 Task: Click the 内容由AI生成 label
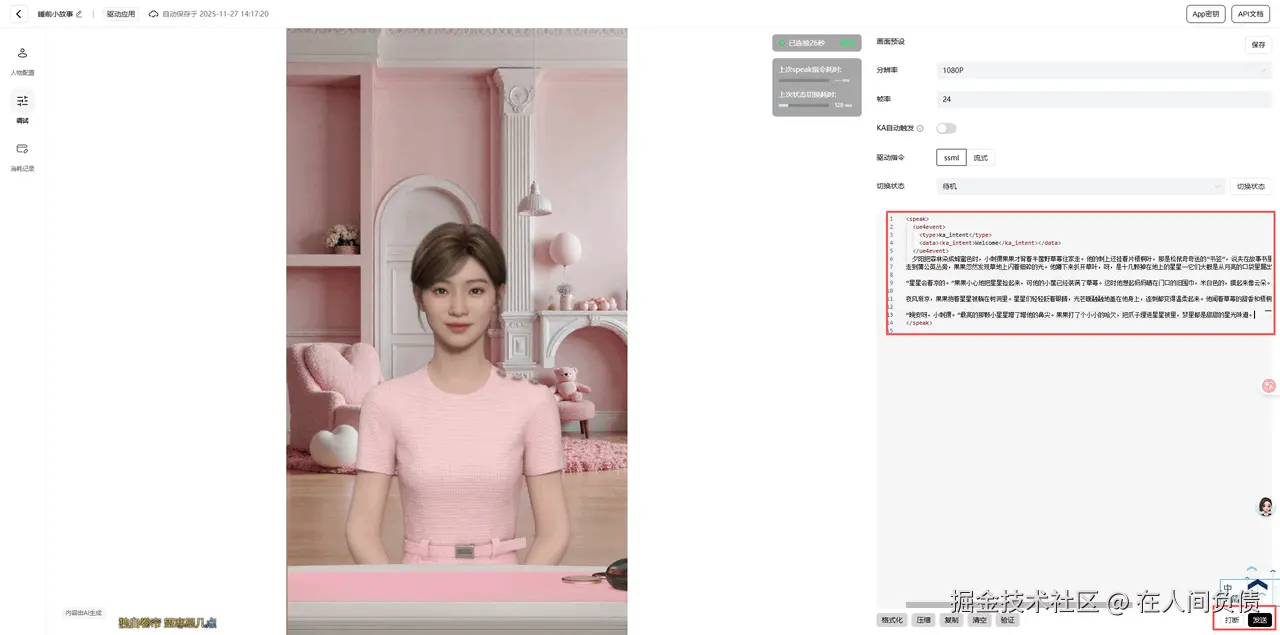point(84,612)
